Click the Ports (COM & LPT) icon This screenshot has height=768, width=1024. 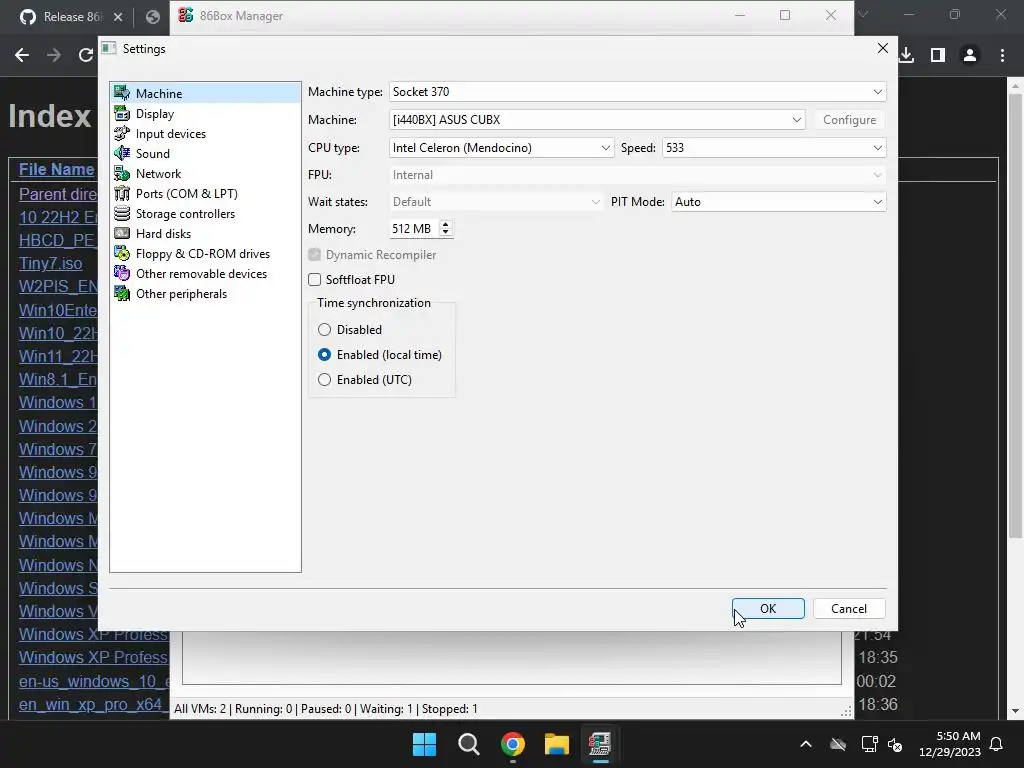tap(122, 193)
